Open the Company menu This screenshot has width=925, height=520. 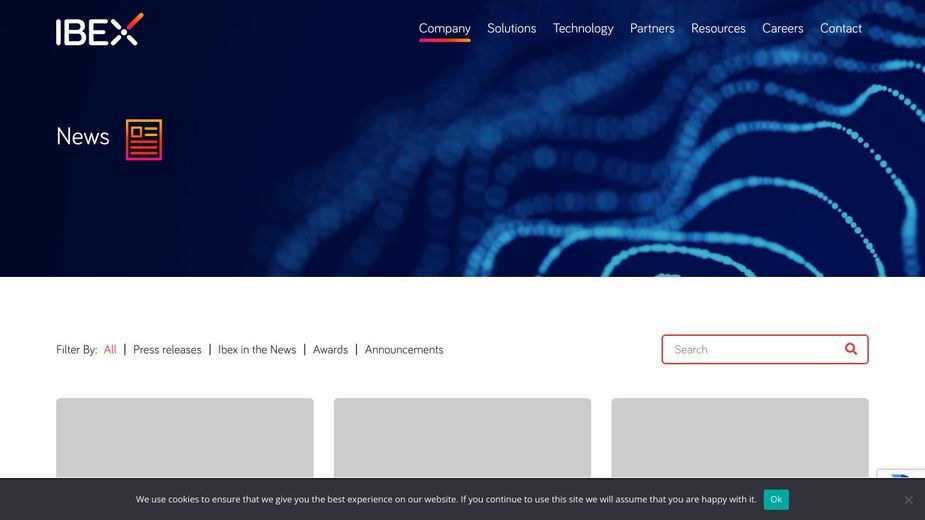point(445,28)
